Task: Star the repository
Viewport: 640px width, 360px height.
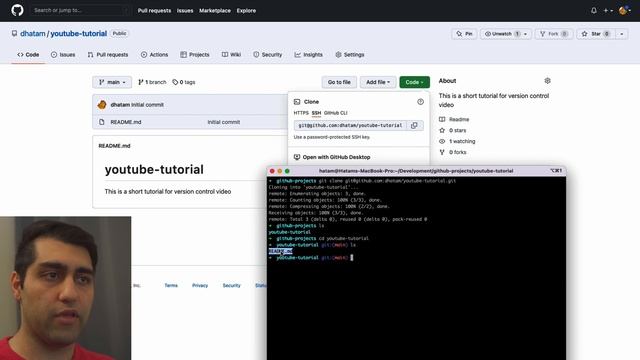Action: click(596, 34)
